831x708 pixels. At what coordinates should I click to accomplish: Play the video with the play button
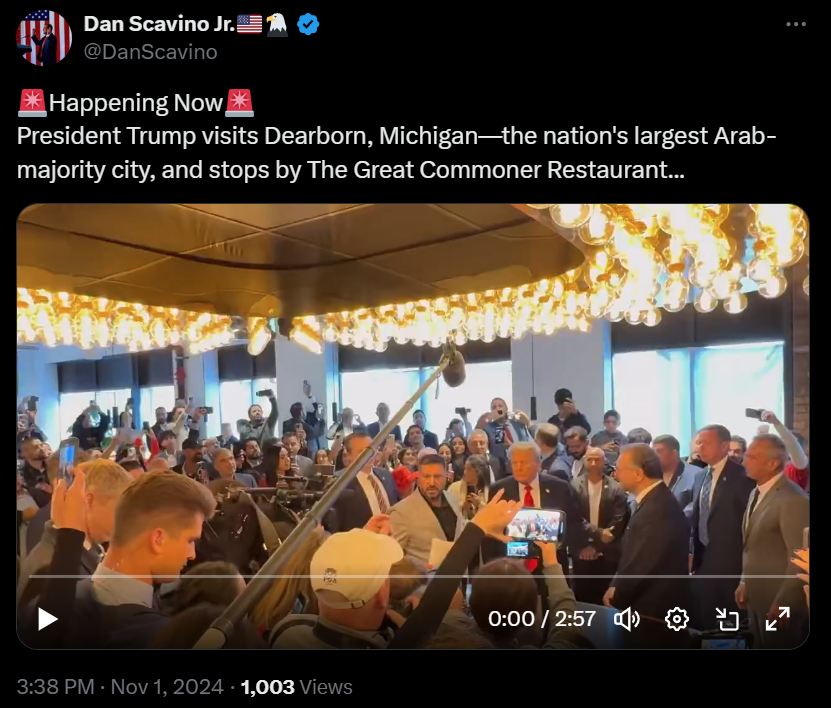pyautogui.click(x=48, y=619)
